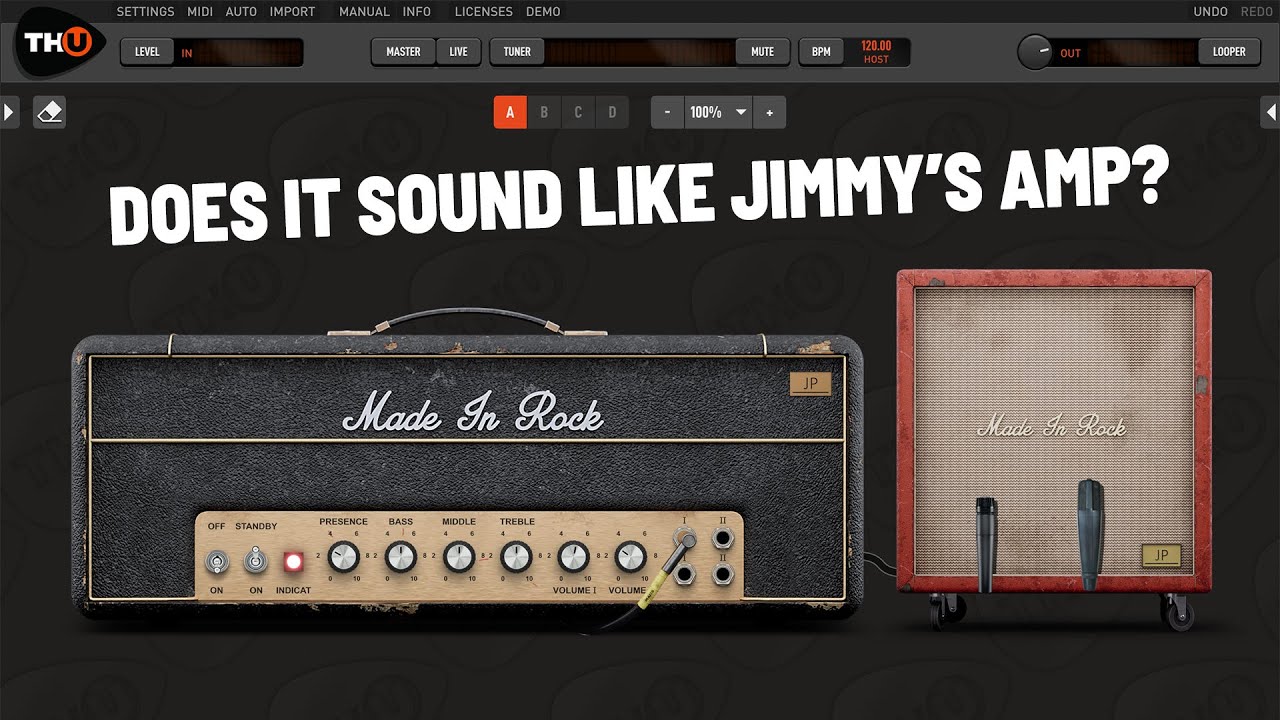Viewport: 1280px width, 720px height.
Task: Click the TH-U logo icon
Action: click(58, 41)
